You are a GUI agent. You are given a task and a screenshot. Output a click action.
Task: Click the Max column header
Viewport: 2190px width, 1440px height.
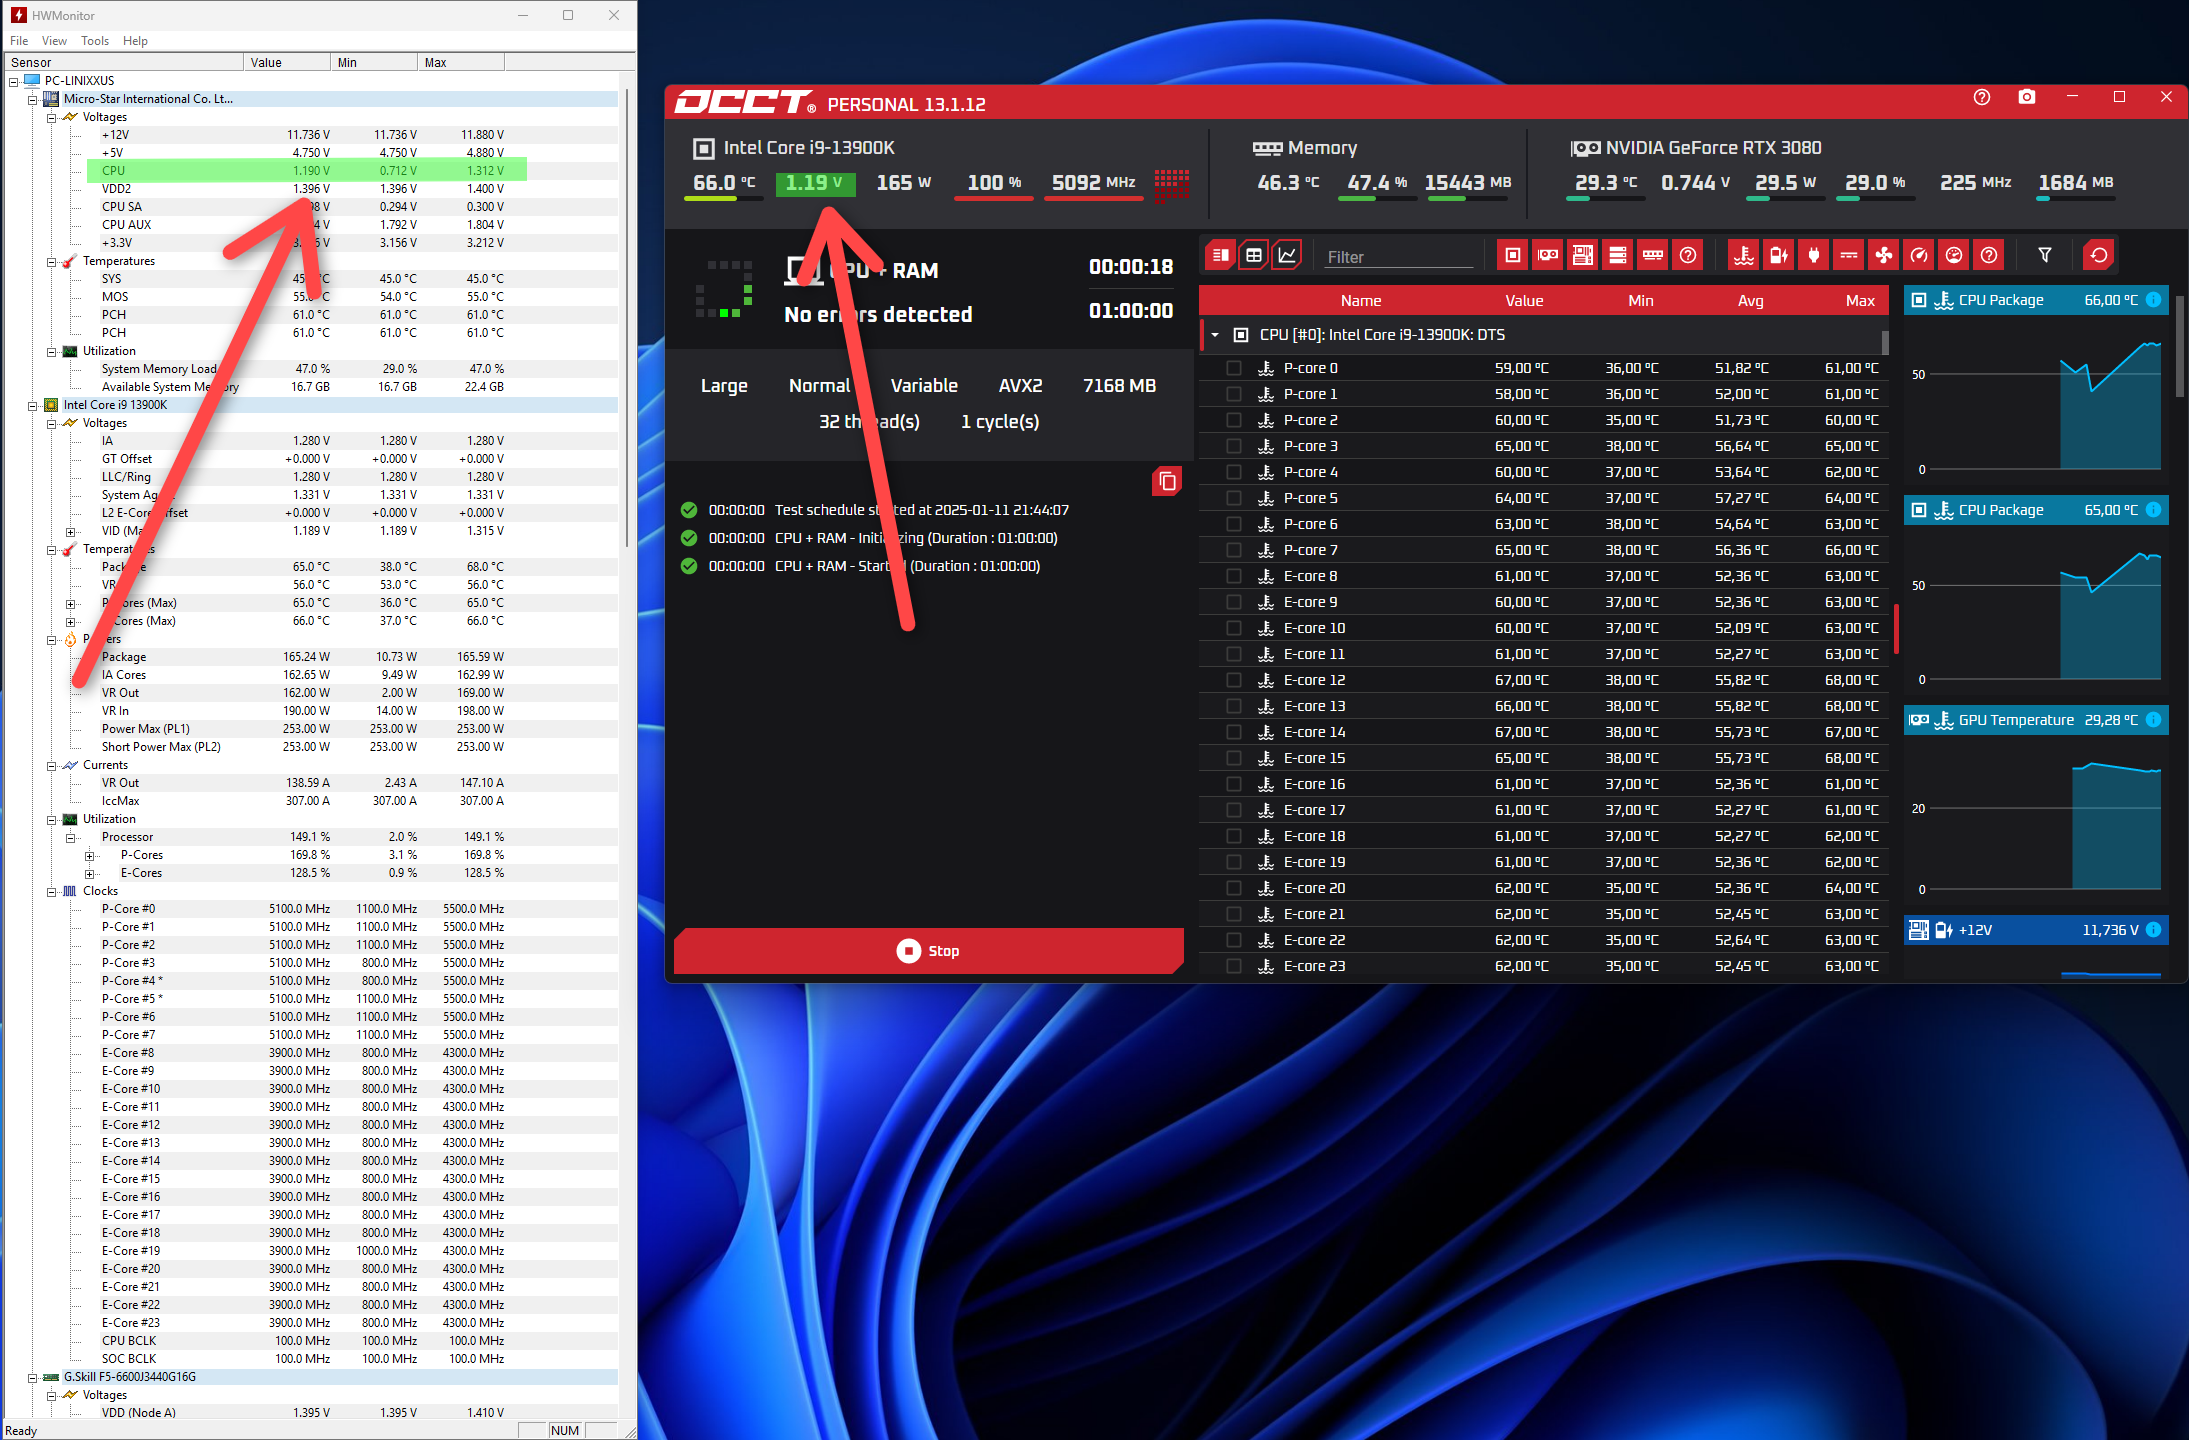[1859, 301]
